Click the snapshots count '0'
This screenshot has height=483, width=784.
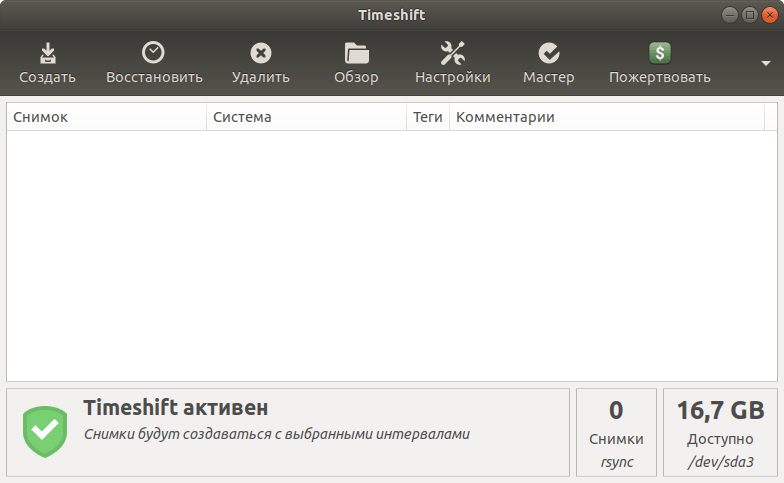pyautogui.click(x=616, y=410)
